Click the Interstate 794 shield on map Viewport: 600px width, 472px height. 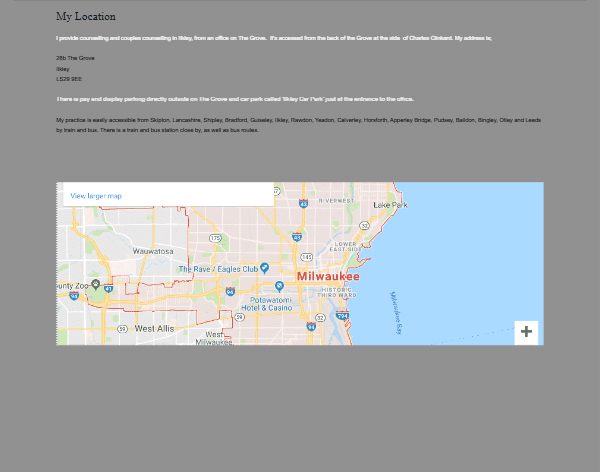coord(342,316)
